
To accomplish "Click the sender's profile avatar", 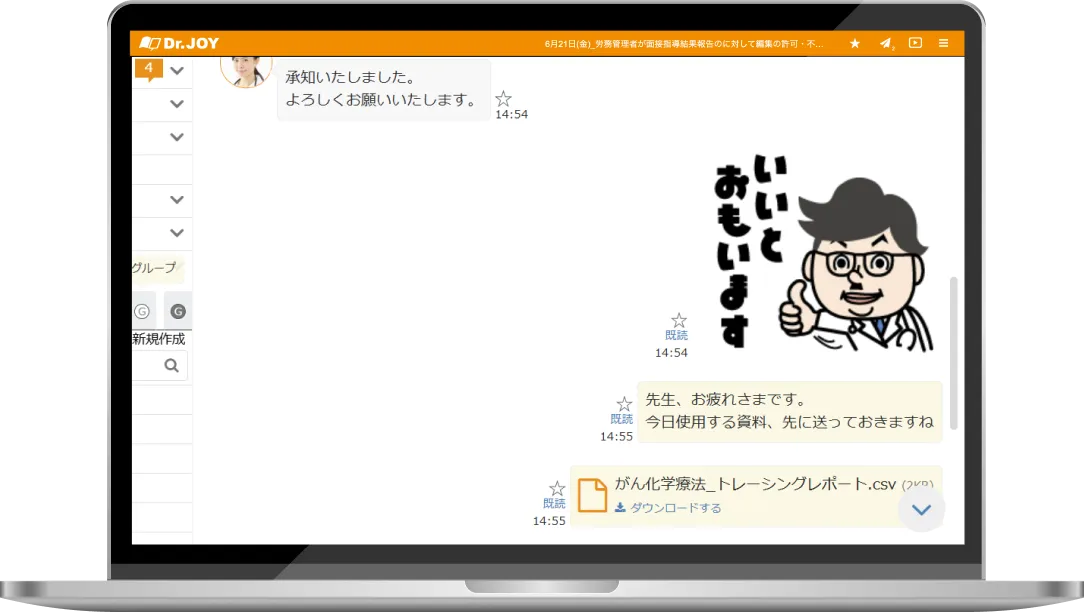I will click(x=246, y=71).
